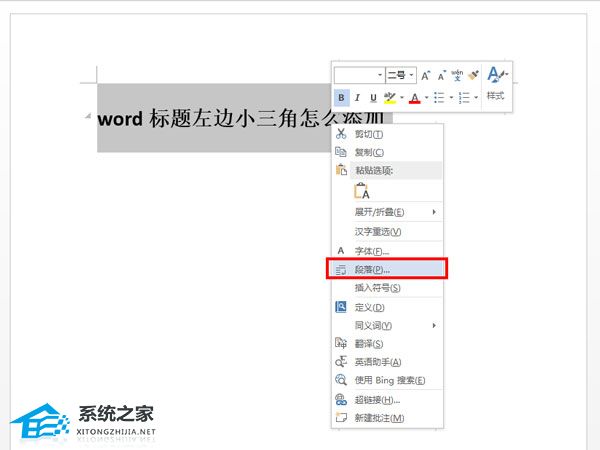This screenshot has width=600, height=450.
Task: Apply yellow text highlight color
Action: (x=389, y=97)
